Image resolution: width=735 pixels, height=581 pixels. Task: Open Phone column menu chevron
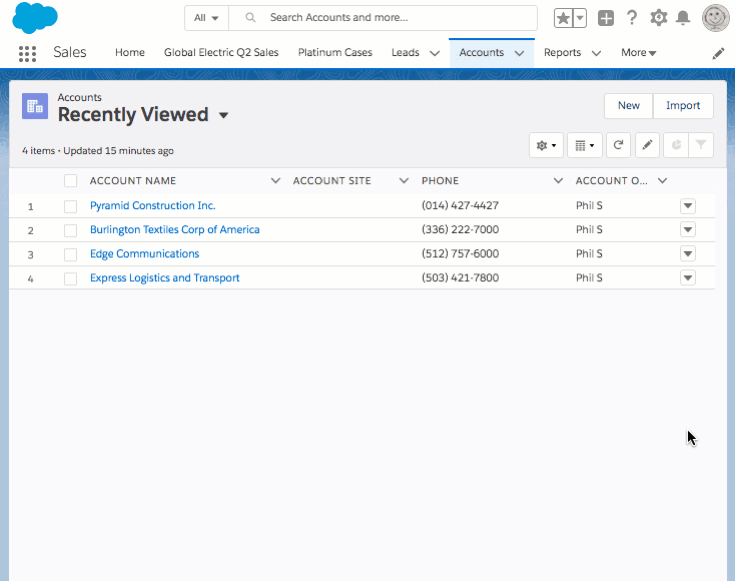pos(558,181)
